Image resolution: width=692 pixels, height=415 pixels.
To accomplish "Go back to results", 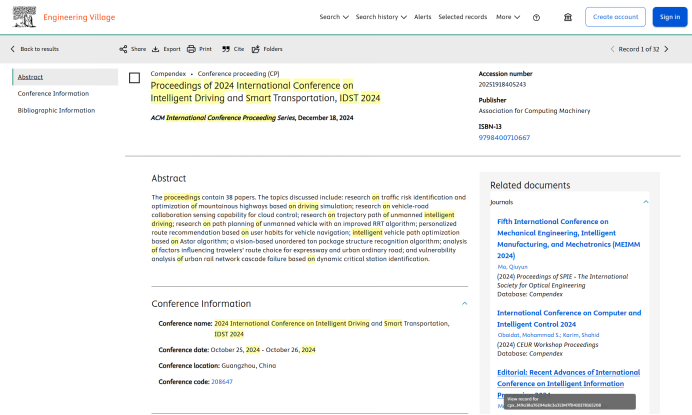I will click(x=34, y=49).
